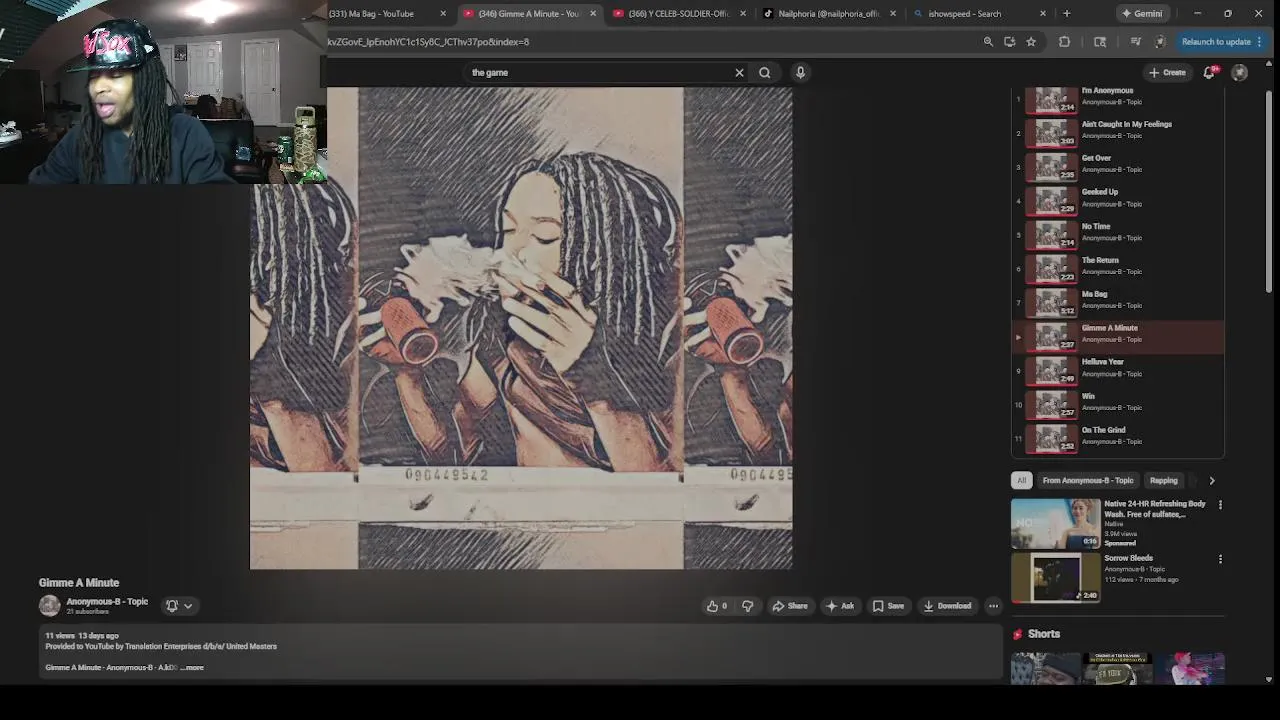Select the From Anonymous-B - Topic chip
The image size is (1280, 720).
[1088, 480]
